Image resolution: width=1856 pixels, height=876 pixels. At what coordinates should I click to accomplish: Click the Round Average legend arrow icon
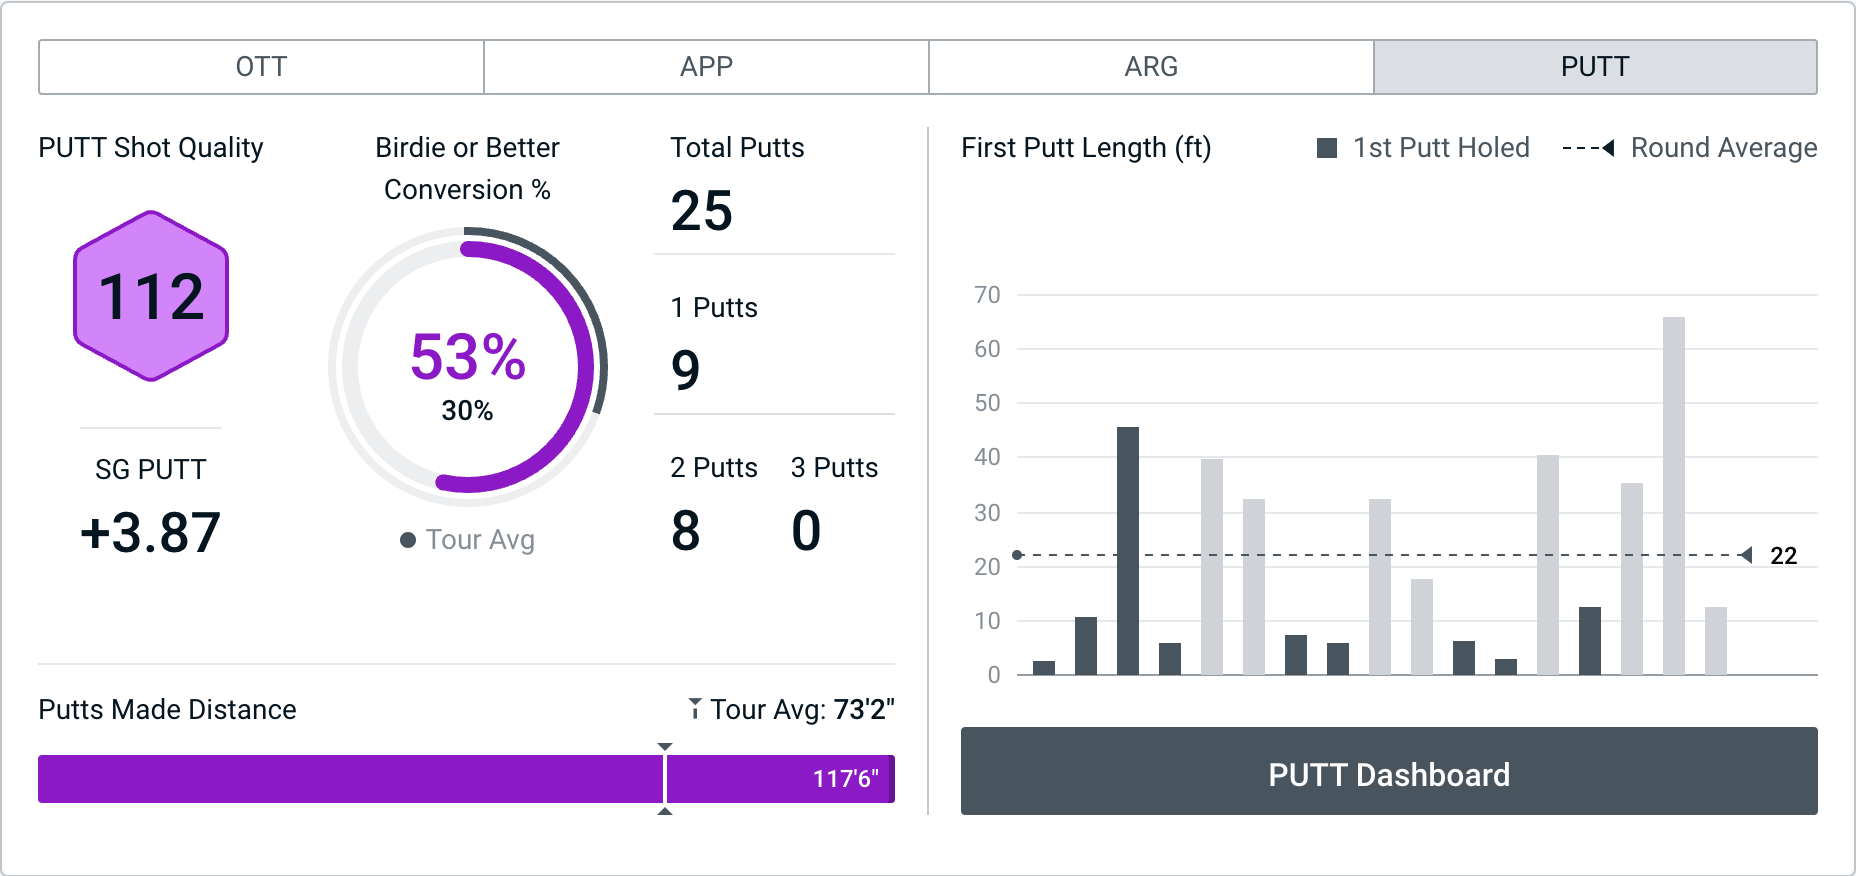pos(1607,148)
